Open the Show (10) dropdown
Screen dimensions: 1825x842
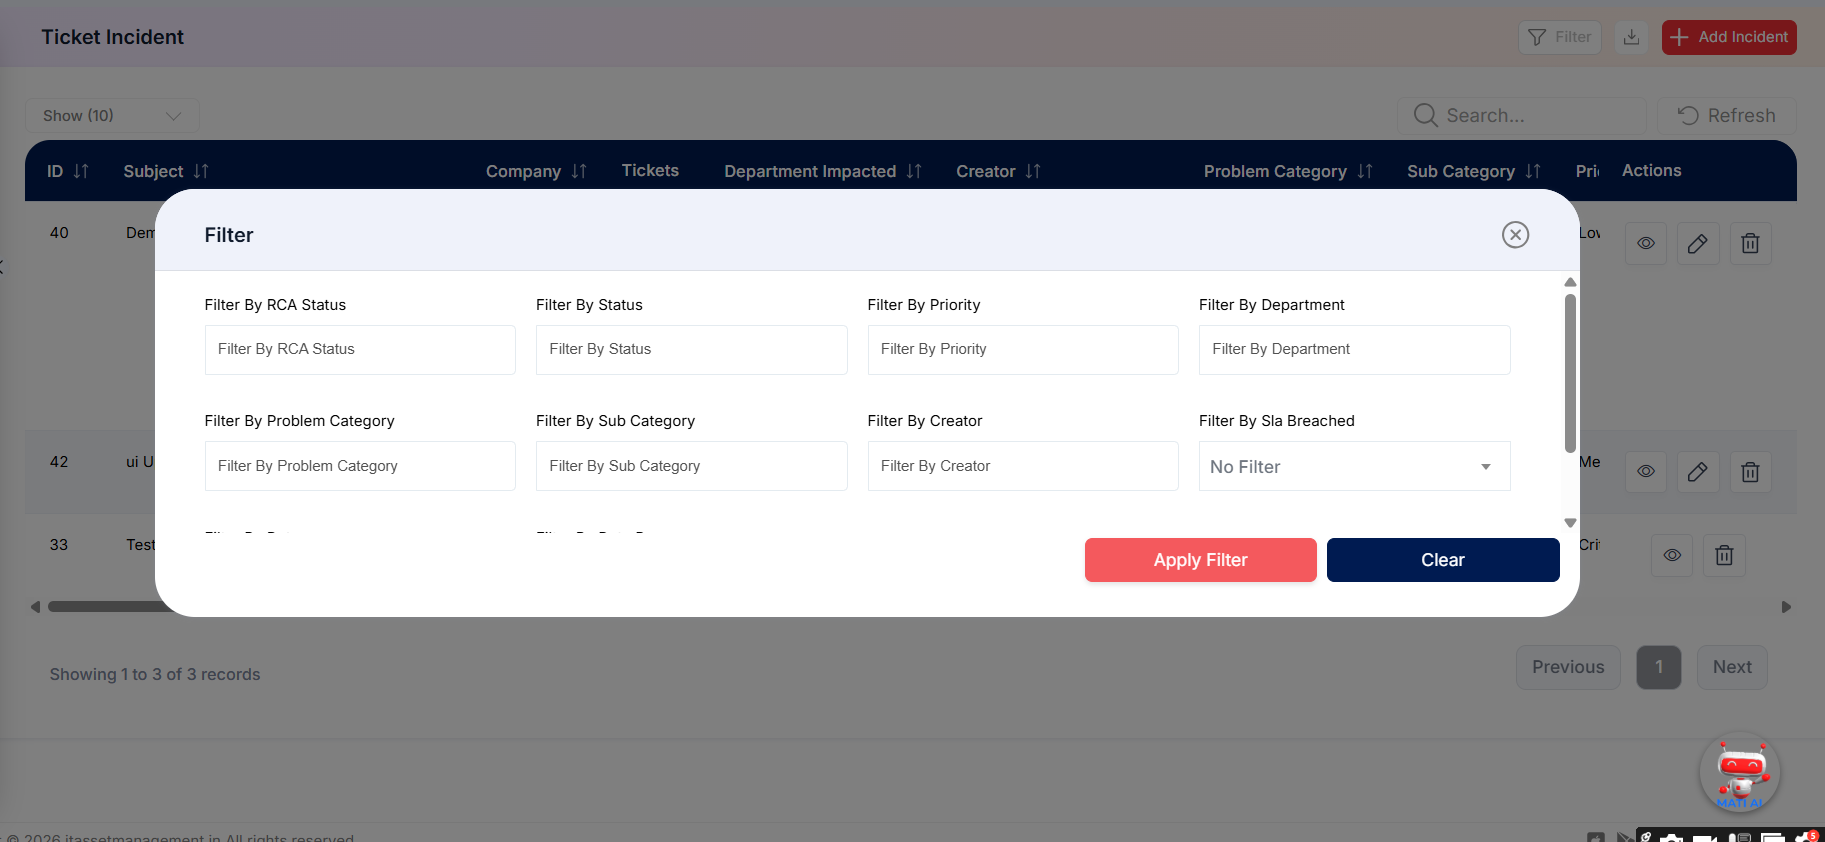pos(112,116)
